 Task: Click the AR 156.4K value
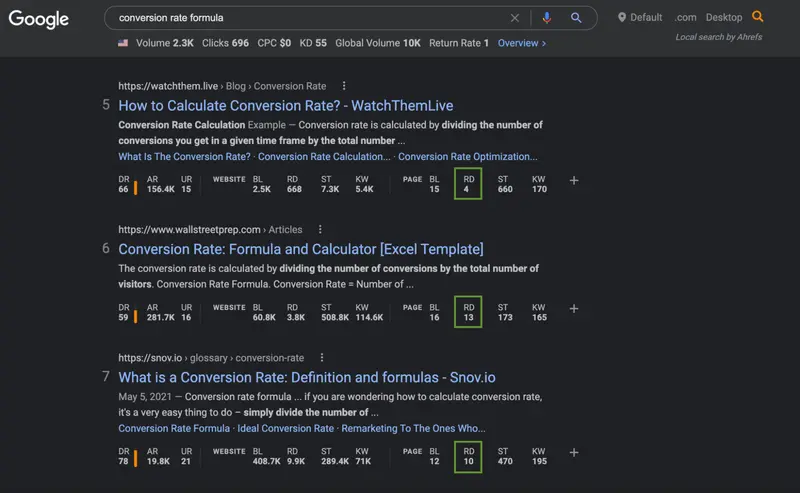click(x=161, y=189)
